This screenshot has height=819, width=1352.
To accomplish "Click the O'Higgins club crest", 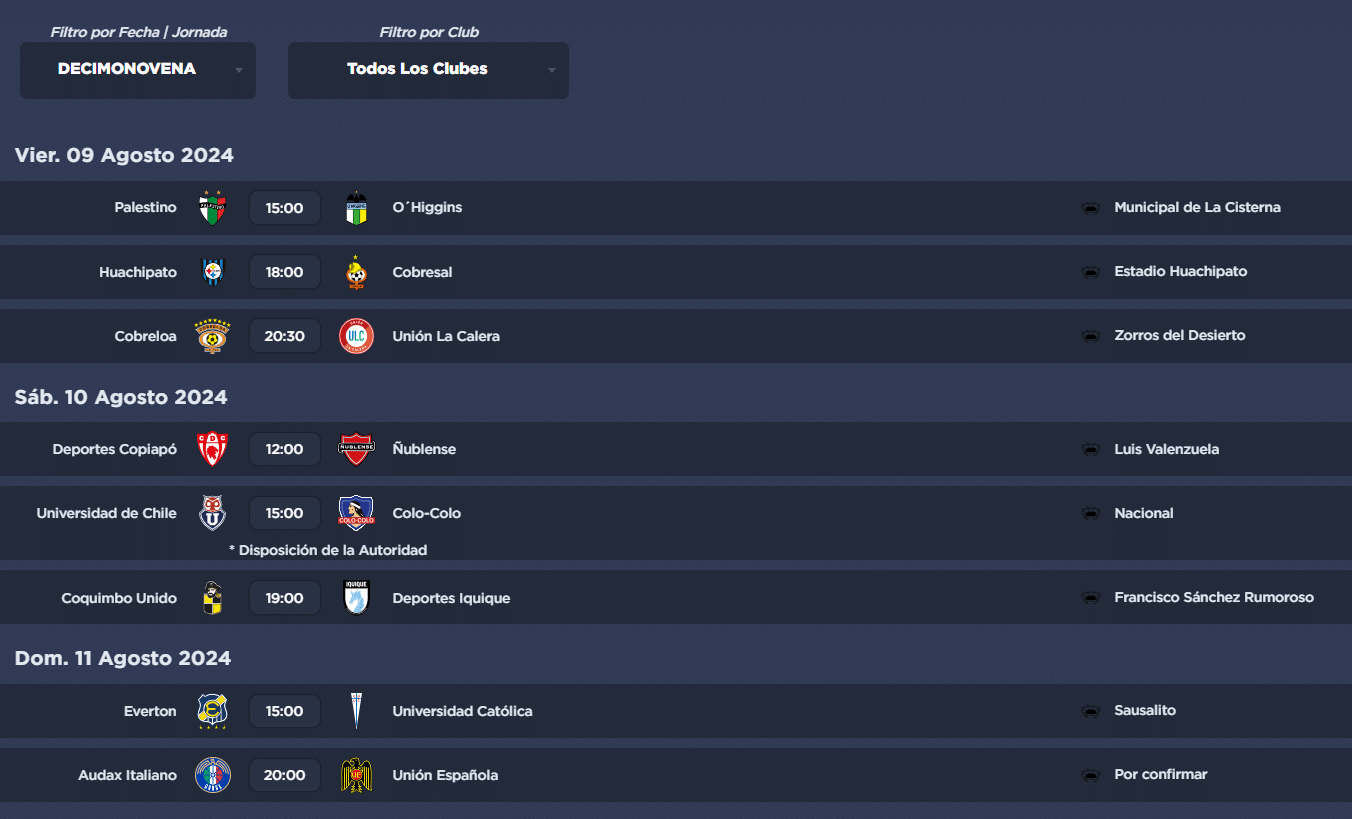I will (x=356, y=208).
